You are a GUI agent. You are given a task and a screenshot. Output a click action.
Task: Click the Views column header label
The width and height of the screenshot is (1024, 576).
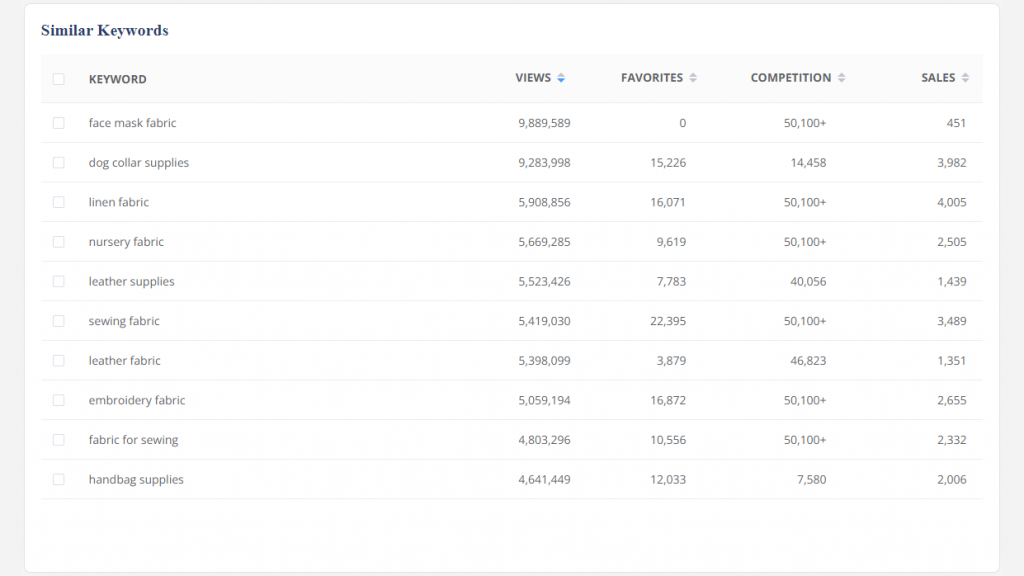click(533, 78)
